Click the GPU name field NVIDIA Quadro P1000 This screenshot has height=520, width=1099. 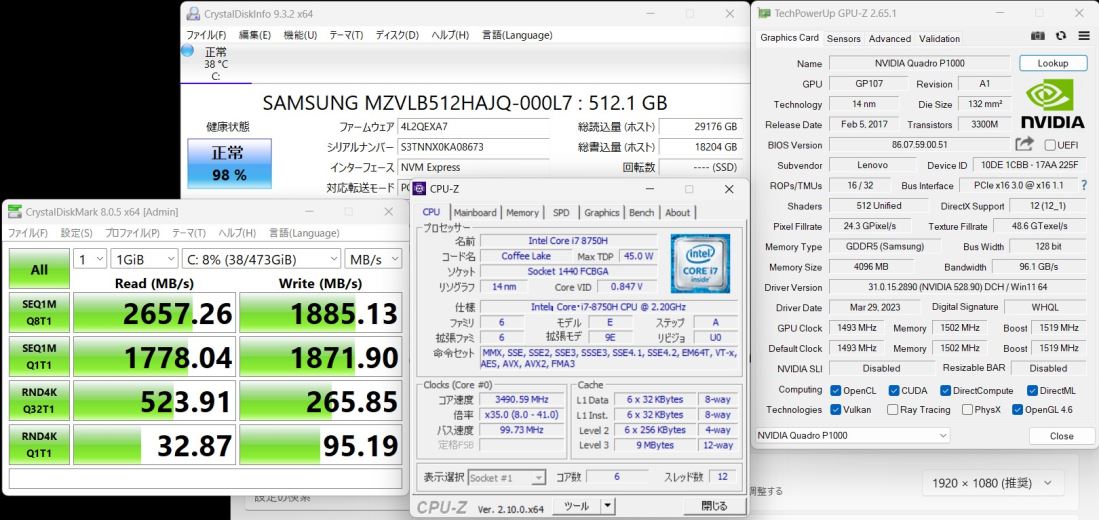click(920, 63)
